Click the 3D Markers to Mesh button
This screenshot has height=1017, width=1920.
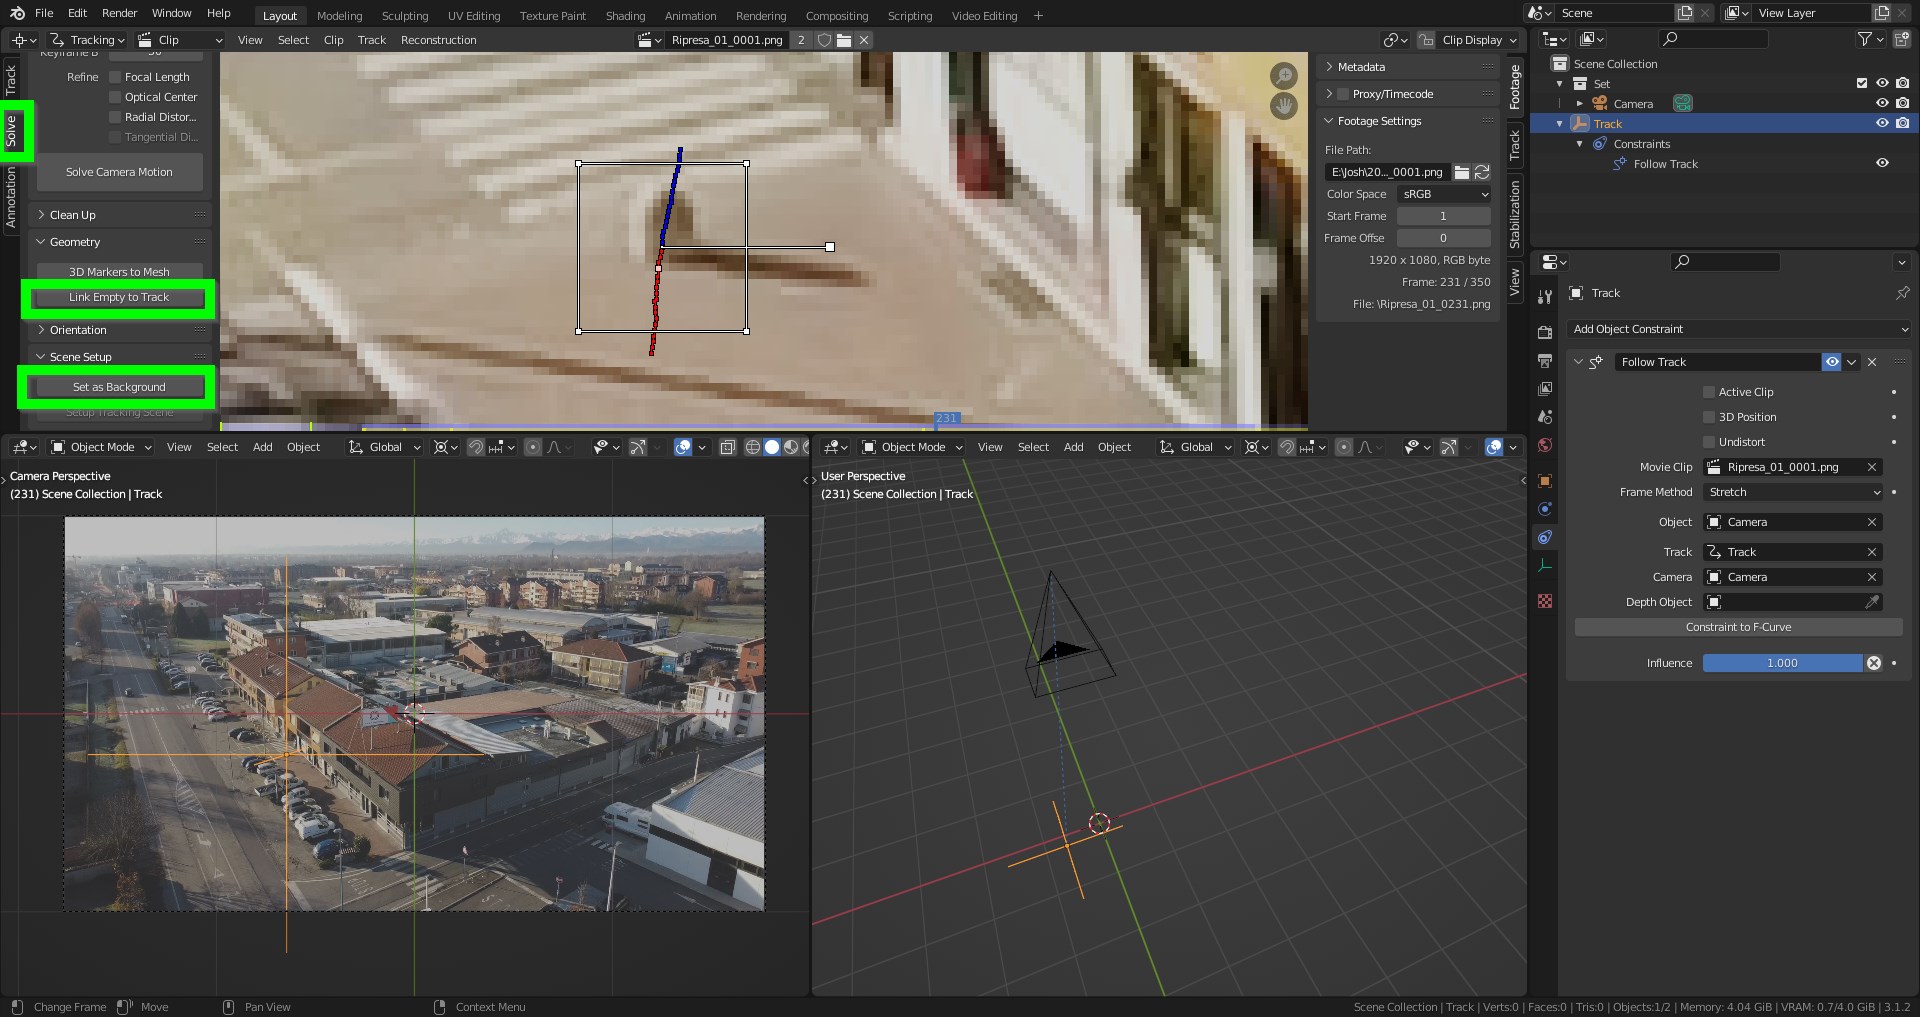tap(119, 272)
